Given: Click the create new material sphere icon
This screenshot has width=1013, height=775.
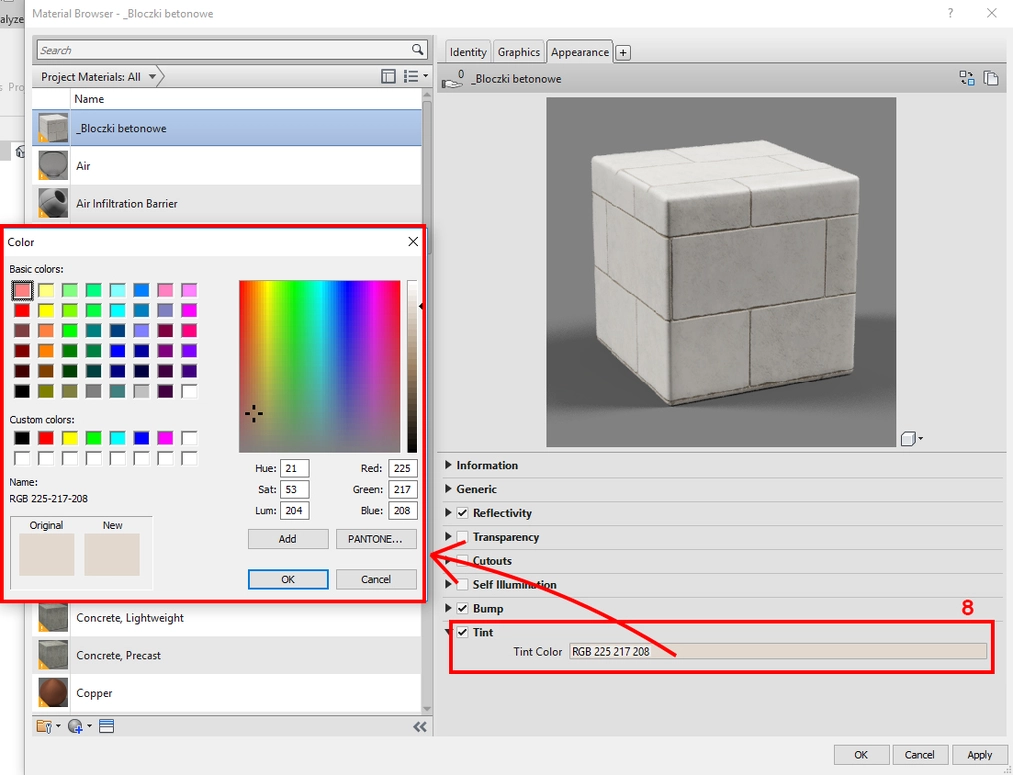Looking at the screenshot, I should 74,726.
